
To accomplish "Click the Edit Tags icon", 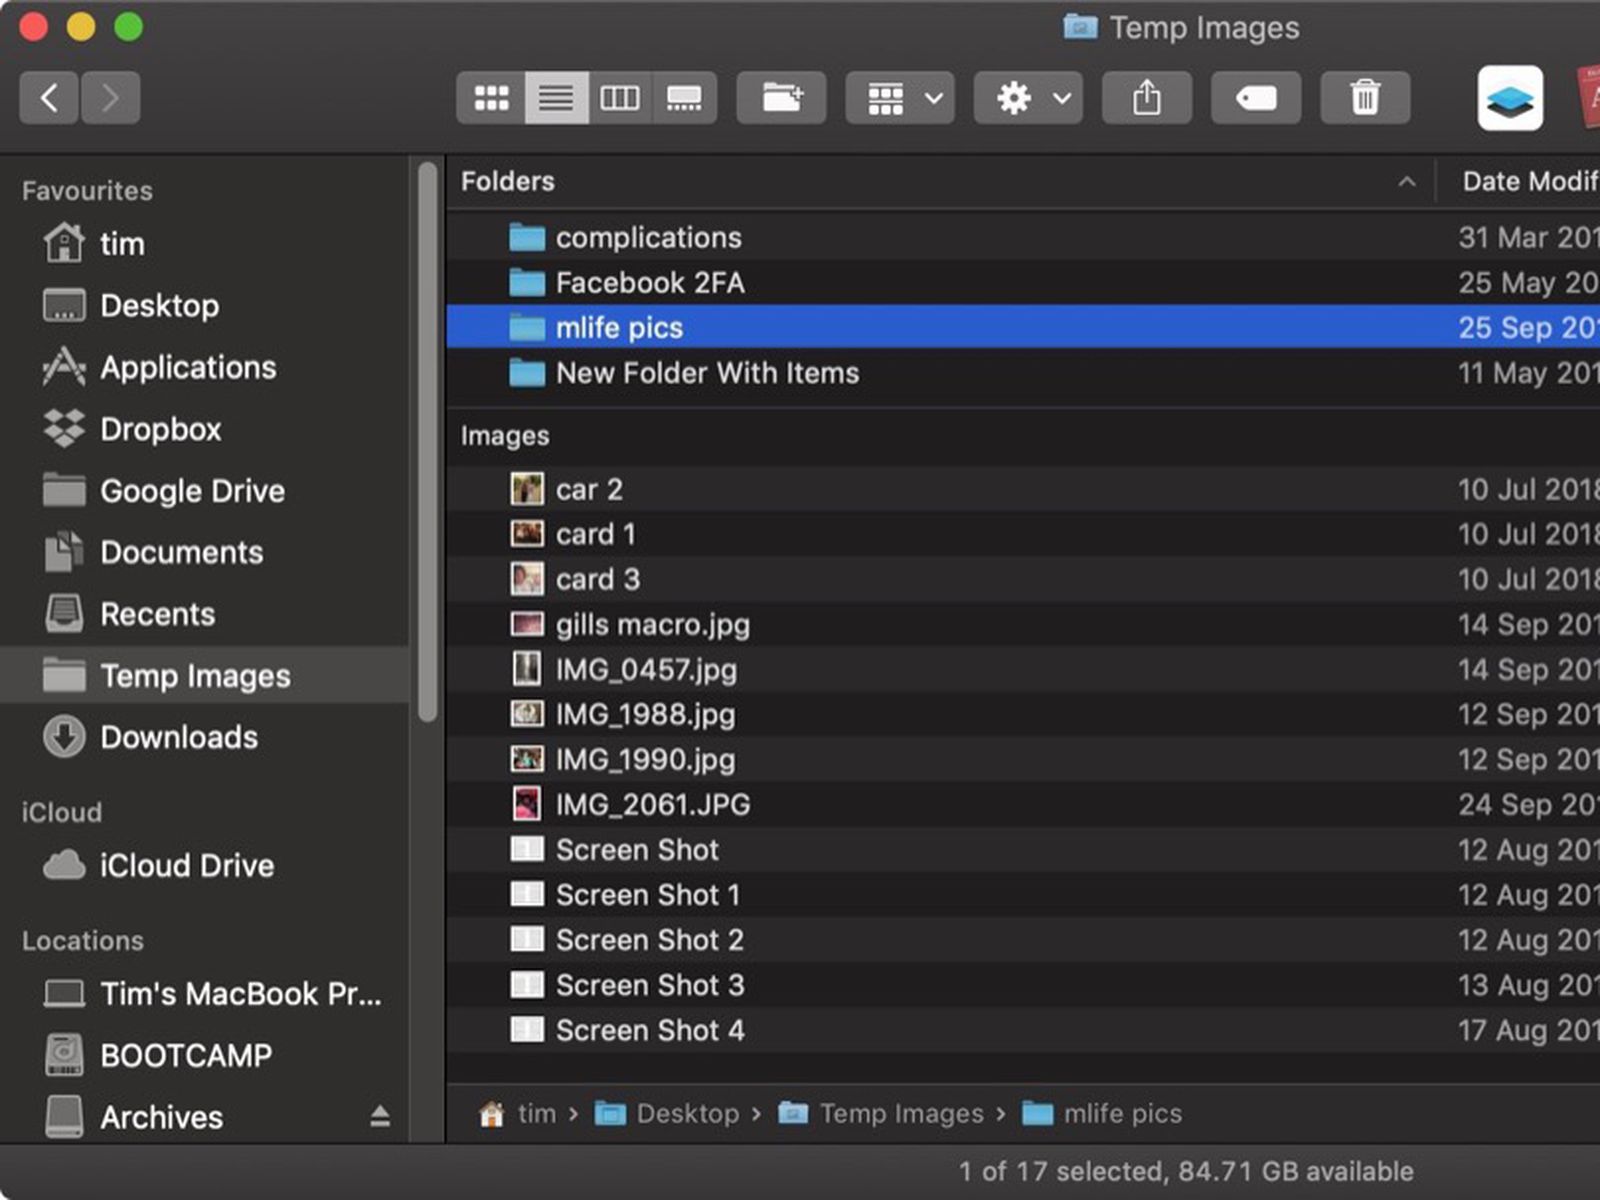I will [1255, 98].
